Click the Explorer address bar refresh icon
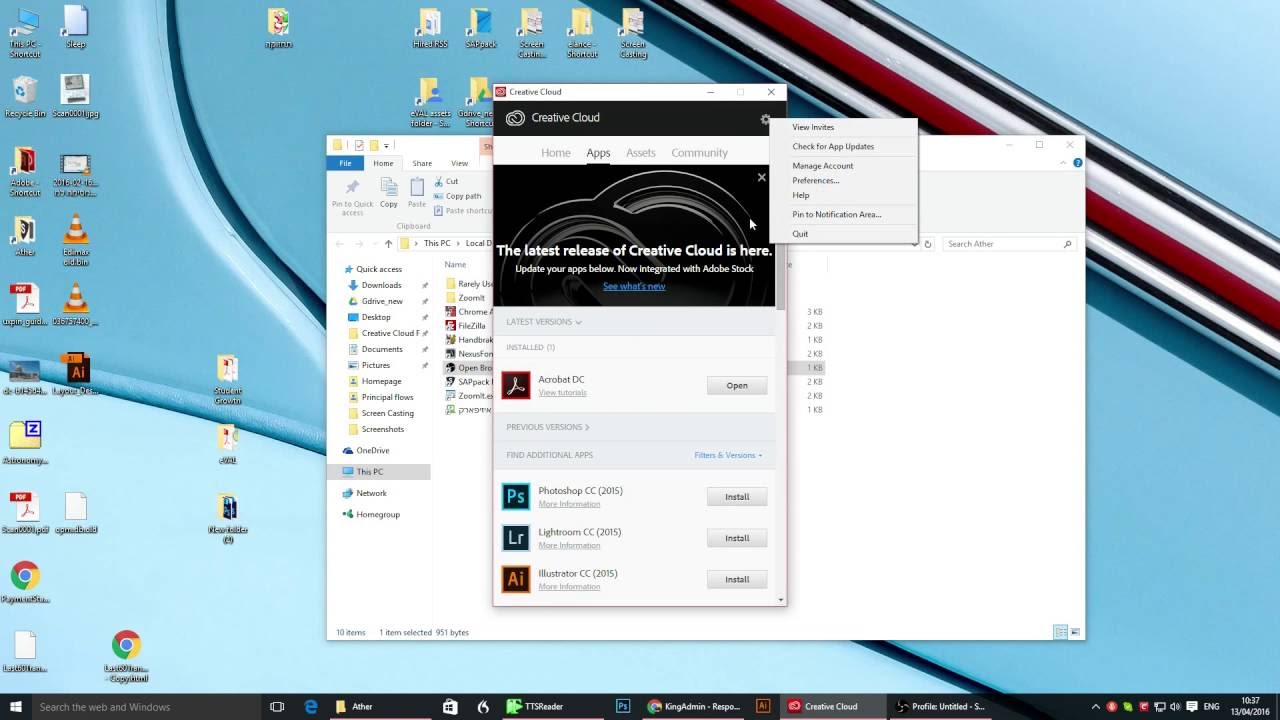Viewport: 1280px width, 720px height. [928, 244]
